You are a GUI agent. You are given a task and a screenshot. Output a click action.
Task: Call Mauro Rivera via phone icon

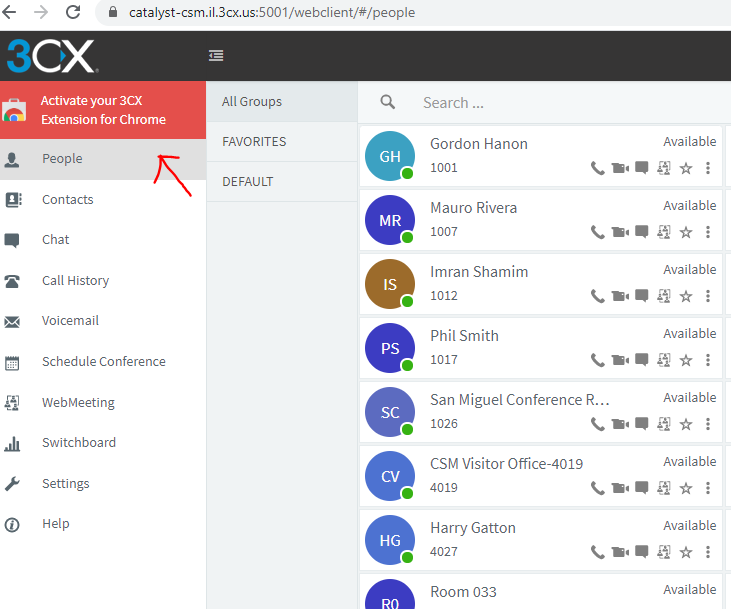pyautogui.click(x=597, y=232)
